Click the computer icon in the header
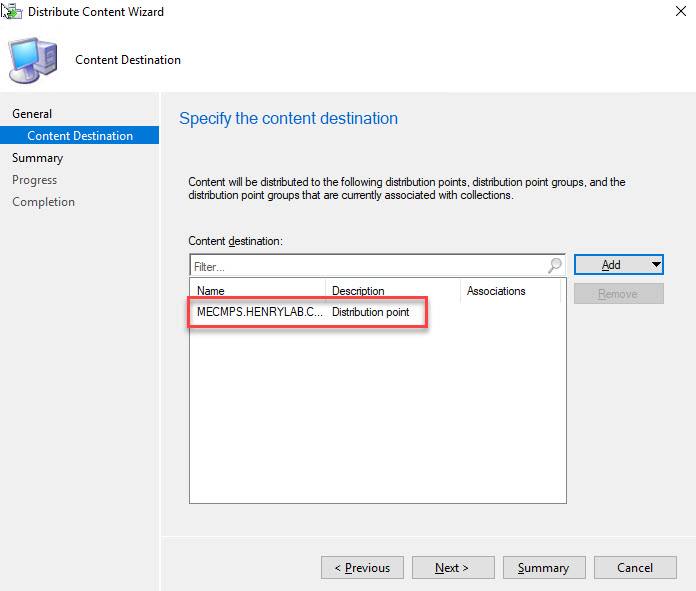This screenshot has width=696, height=591. pos(35,59)
